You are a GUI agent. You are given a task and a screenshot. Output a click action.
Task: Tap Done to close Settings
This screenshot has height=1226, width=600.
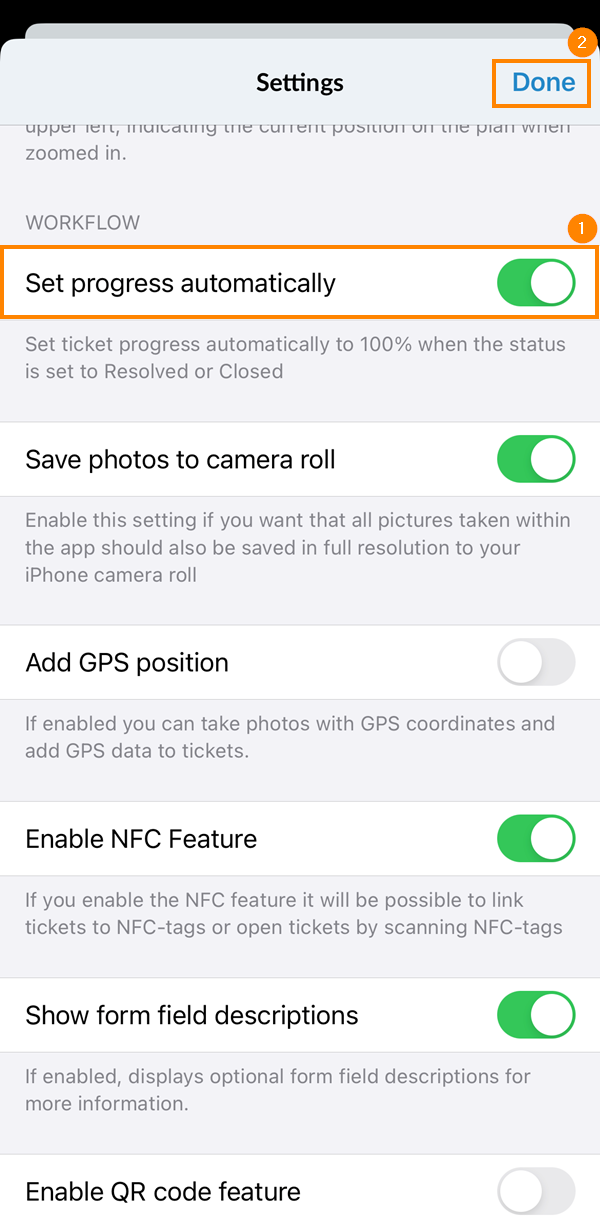[544, 82]
